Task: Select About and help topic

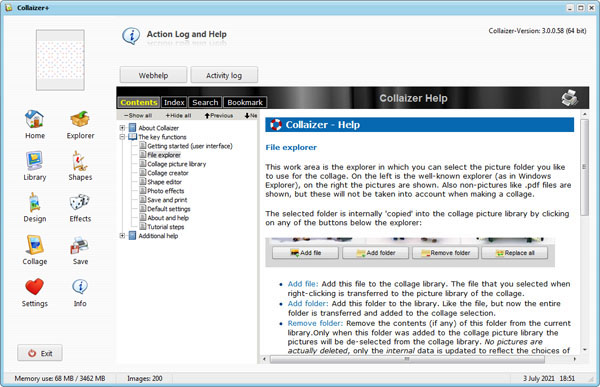Action: tap(168, 217)
